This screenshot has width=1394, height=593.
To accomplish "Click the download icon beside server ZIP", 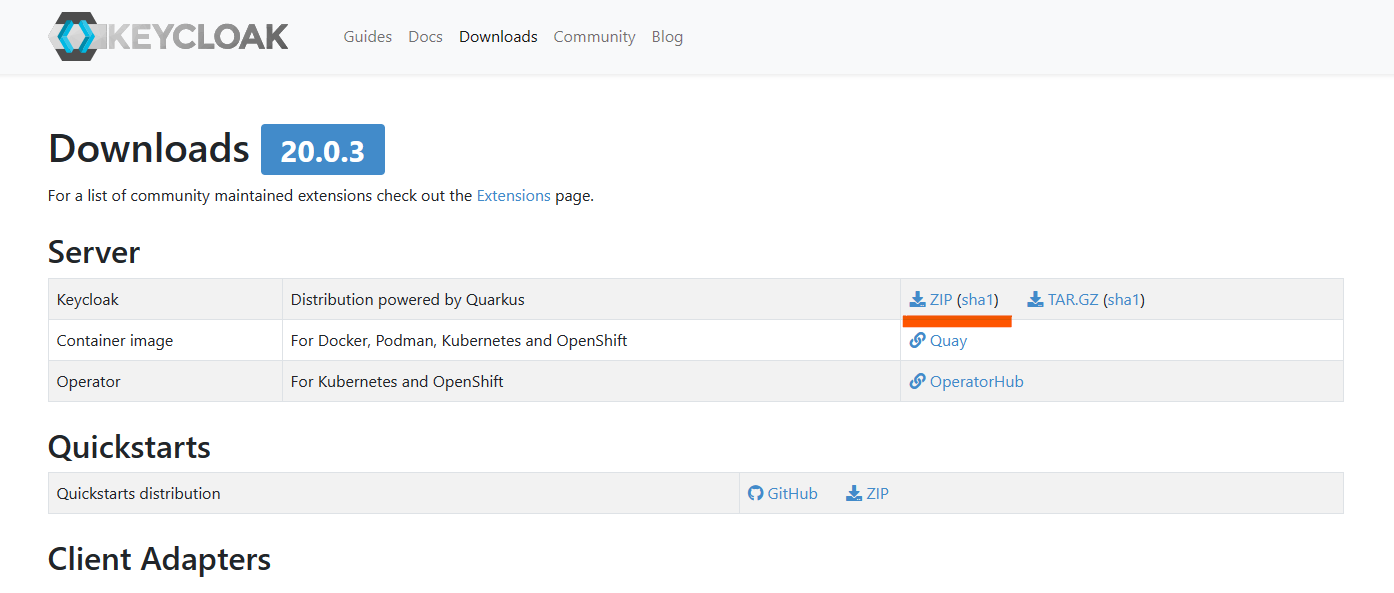I will 917,299.
